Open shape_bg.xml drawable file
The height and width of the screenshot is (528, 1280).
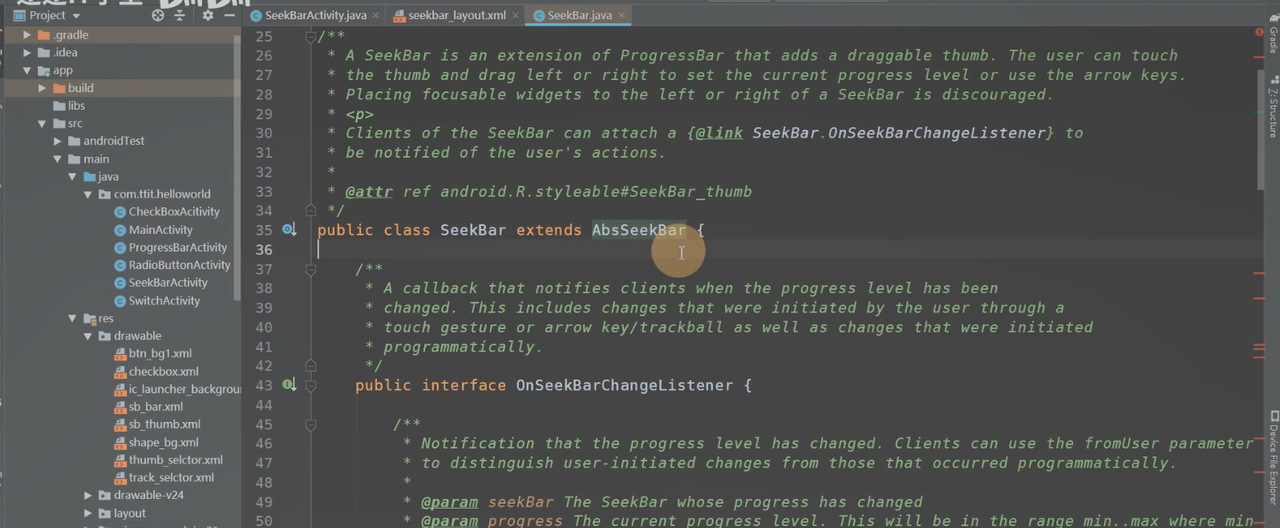163,443
